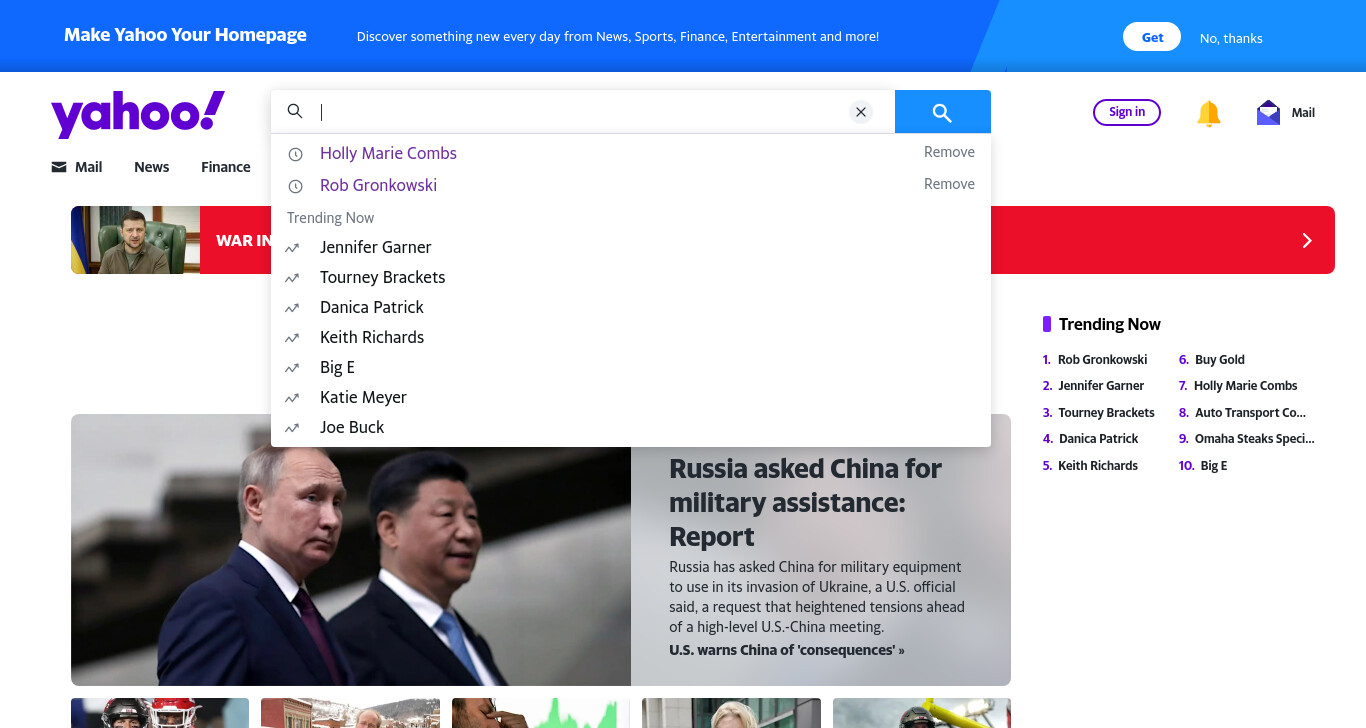Open the Russia asked China headline

click(x=806, y=502)
